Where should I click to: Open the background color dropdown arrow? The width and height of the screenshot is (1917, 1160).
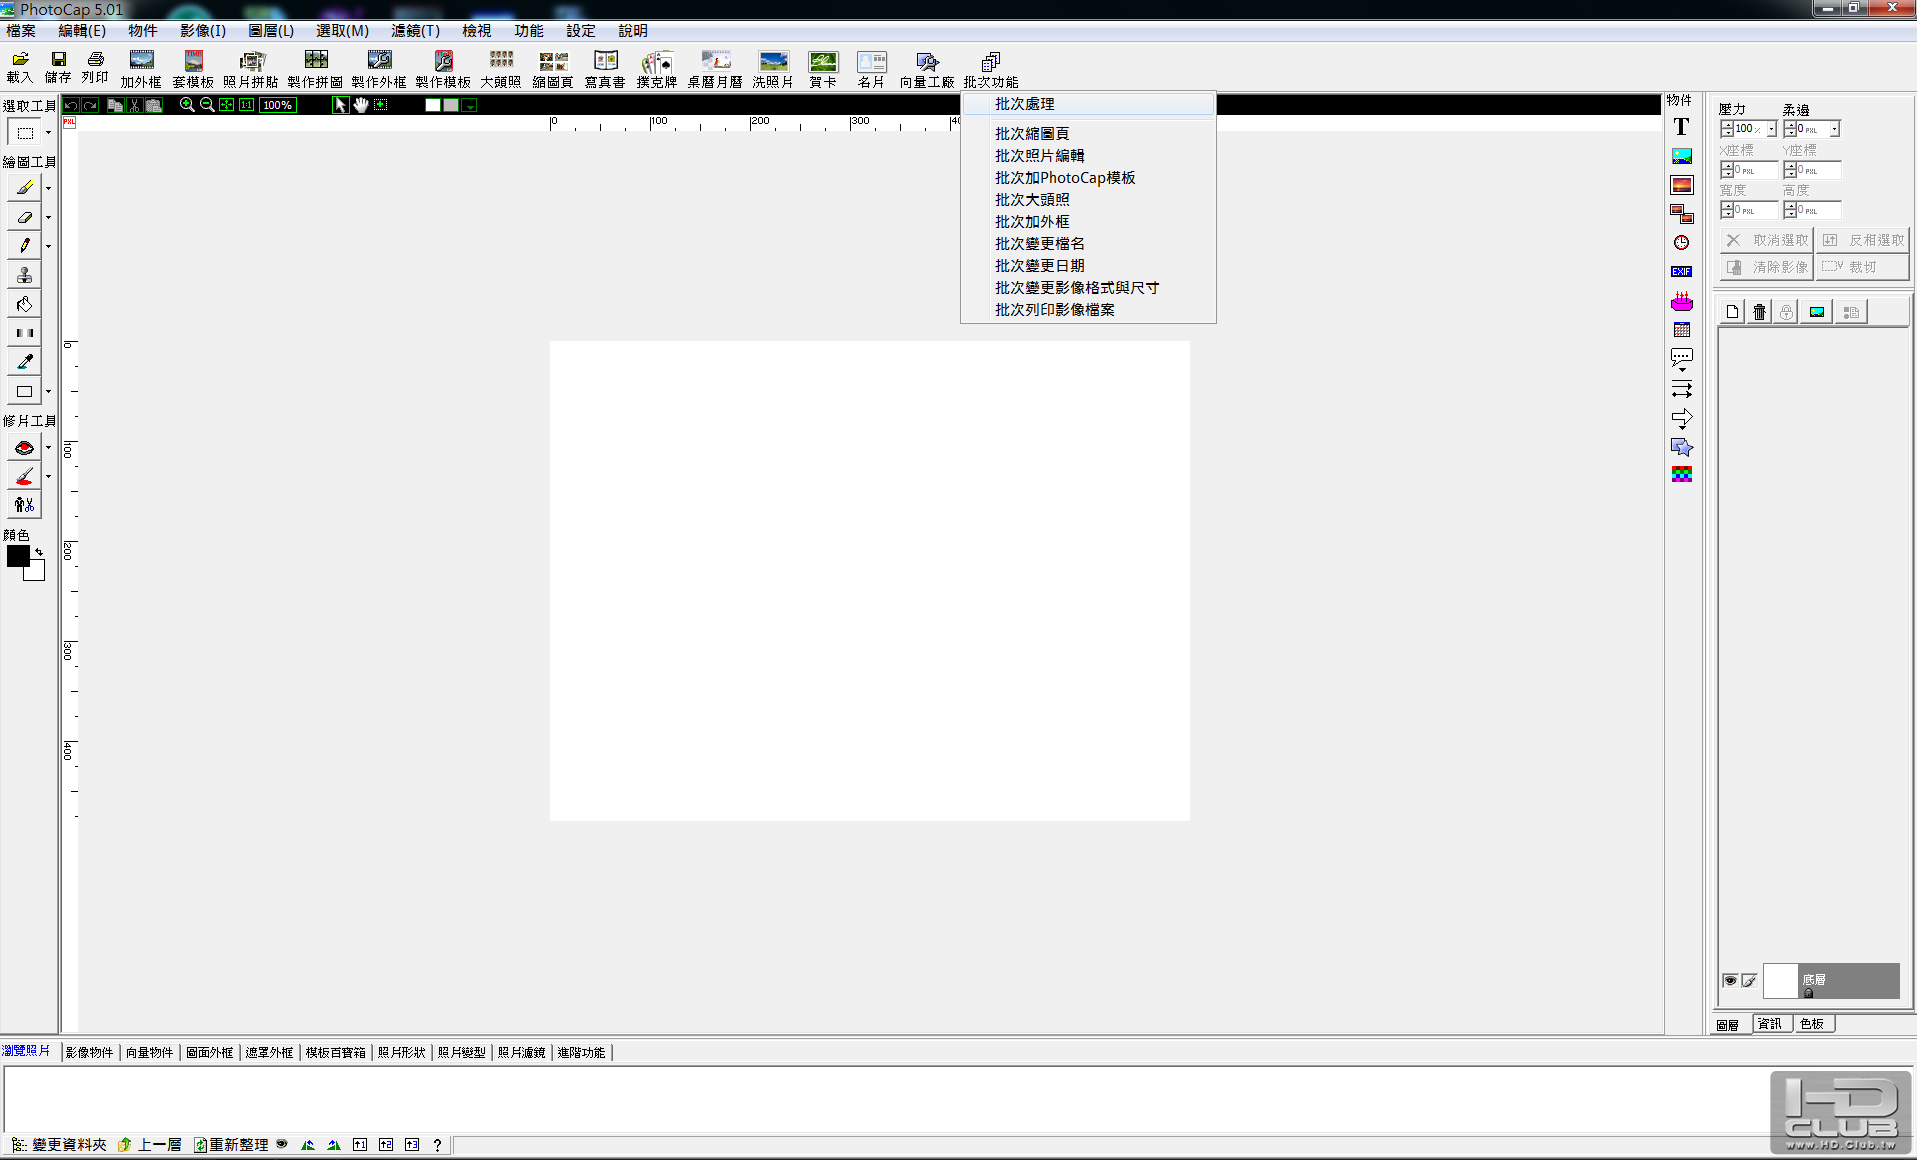(x=469, y=105)
